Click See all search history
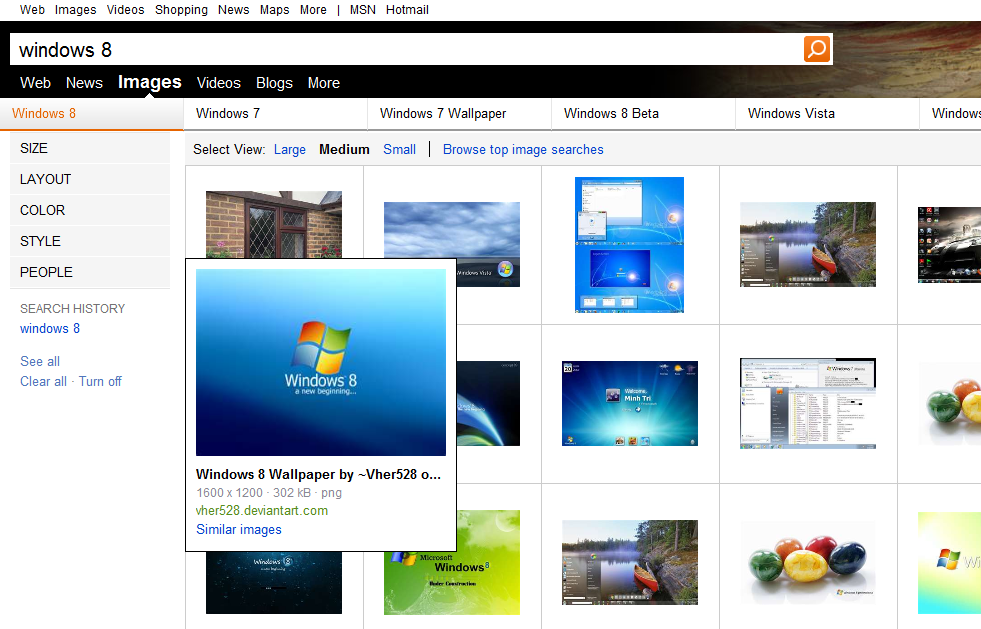 pyautogui.click(x=40, y=361)
